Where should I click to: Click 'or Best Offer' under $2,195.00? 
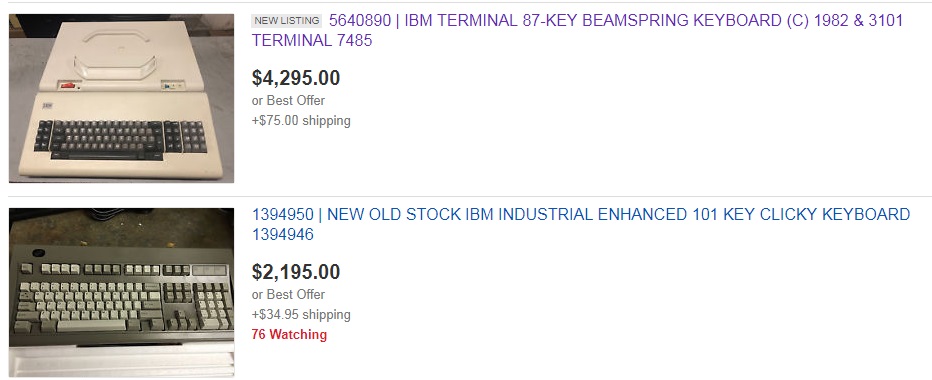(288, 294)
